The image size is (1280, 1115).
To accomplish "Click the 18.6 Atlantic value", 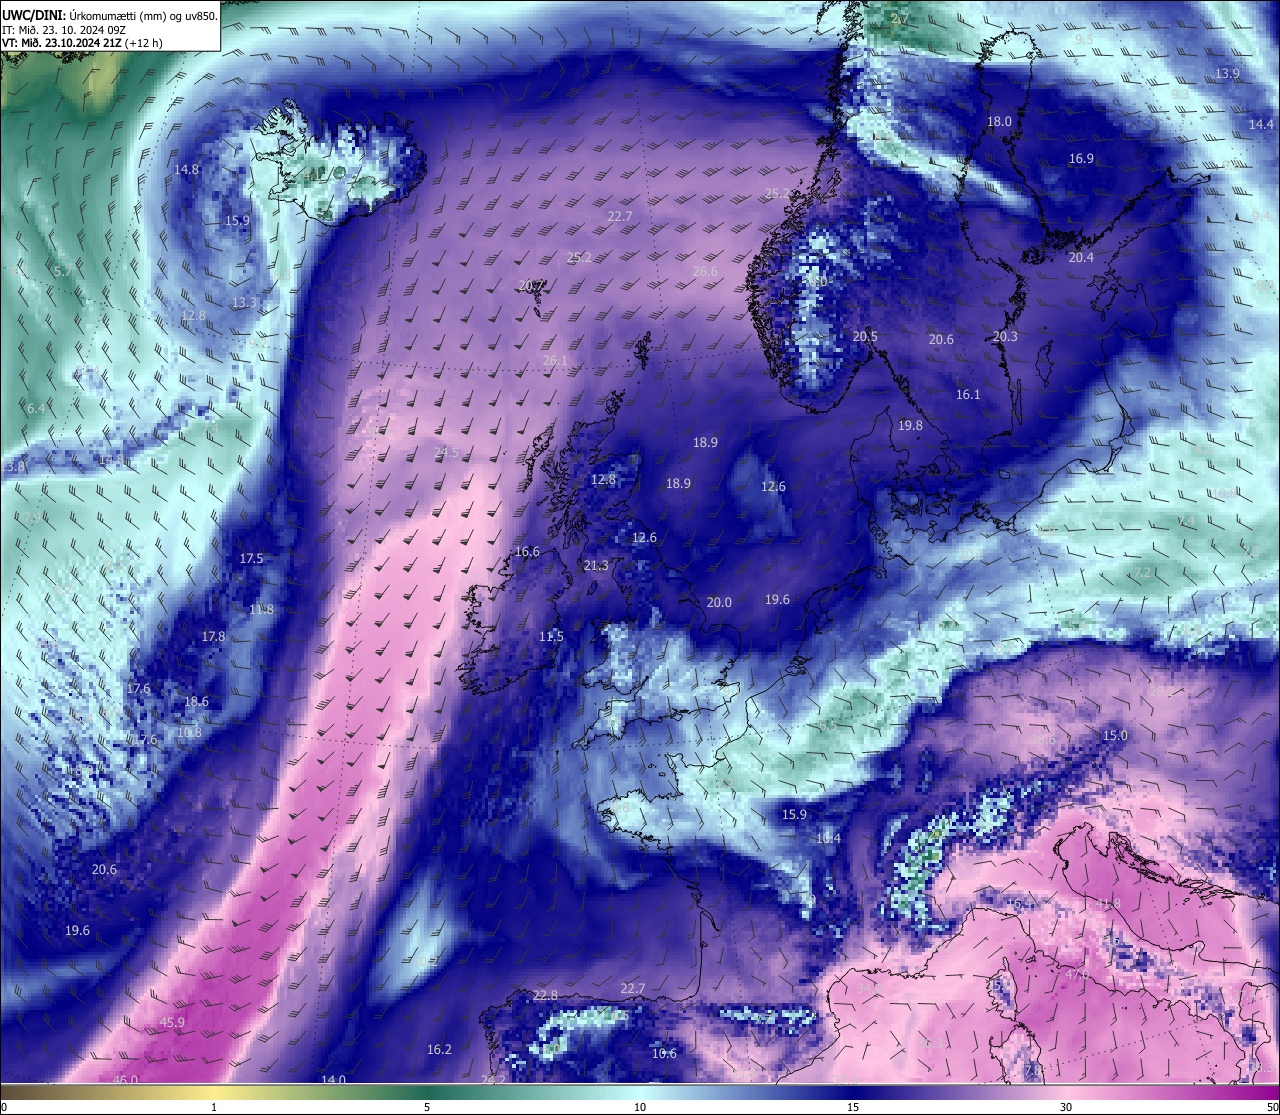I will coord(196,702).
